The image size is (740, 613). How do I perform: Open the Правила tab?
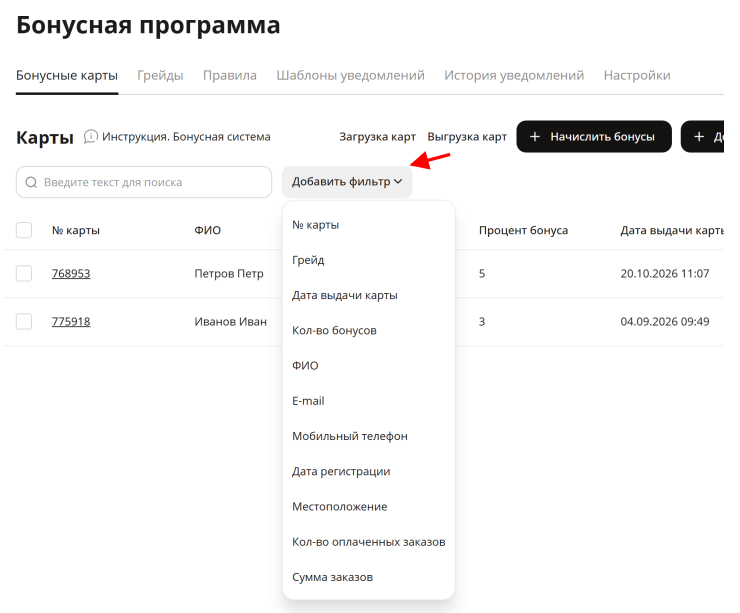230,76
